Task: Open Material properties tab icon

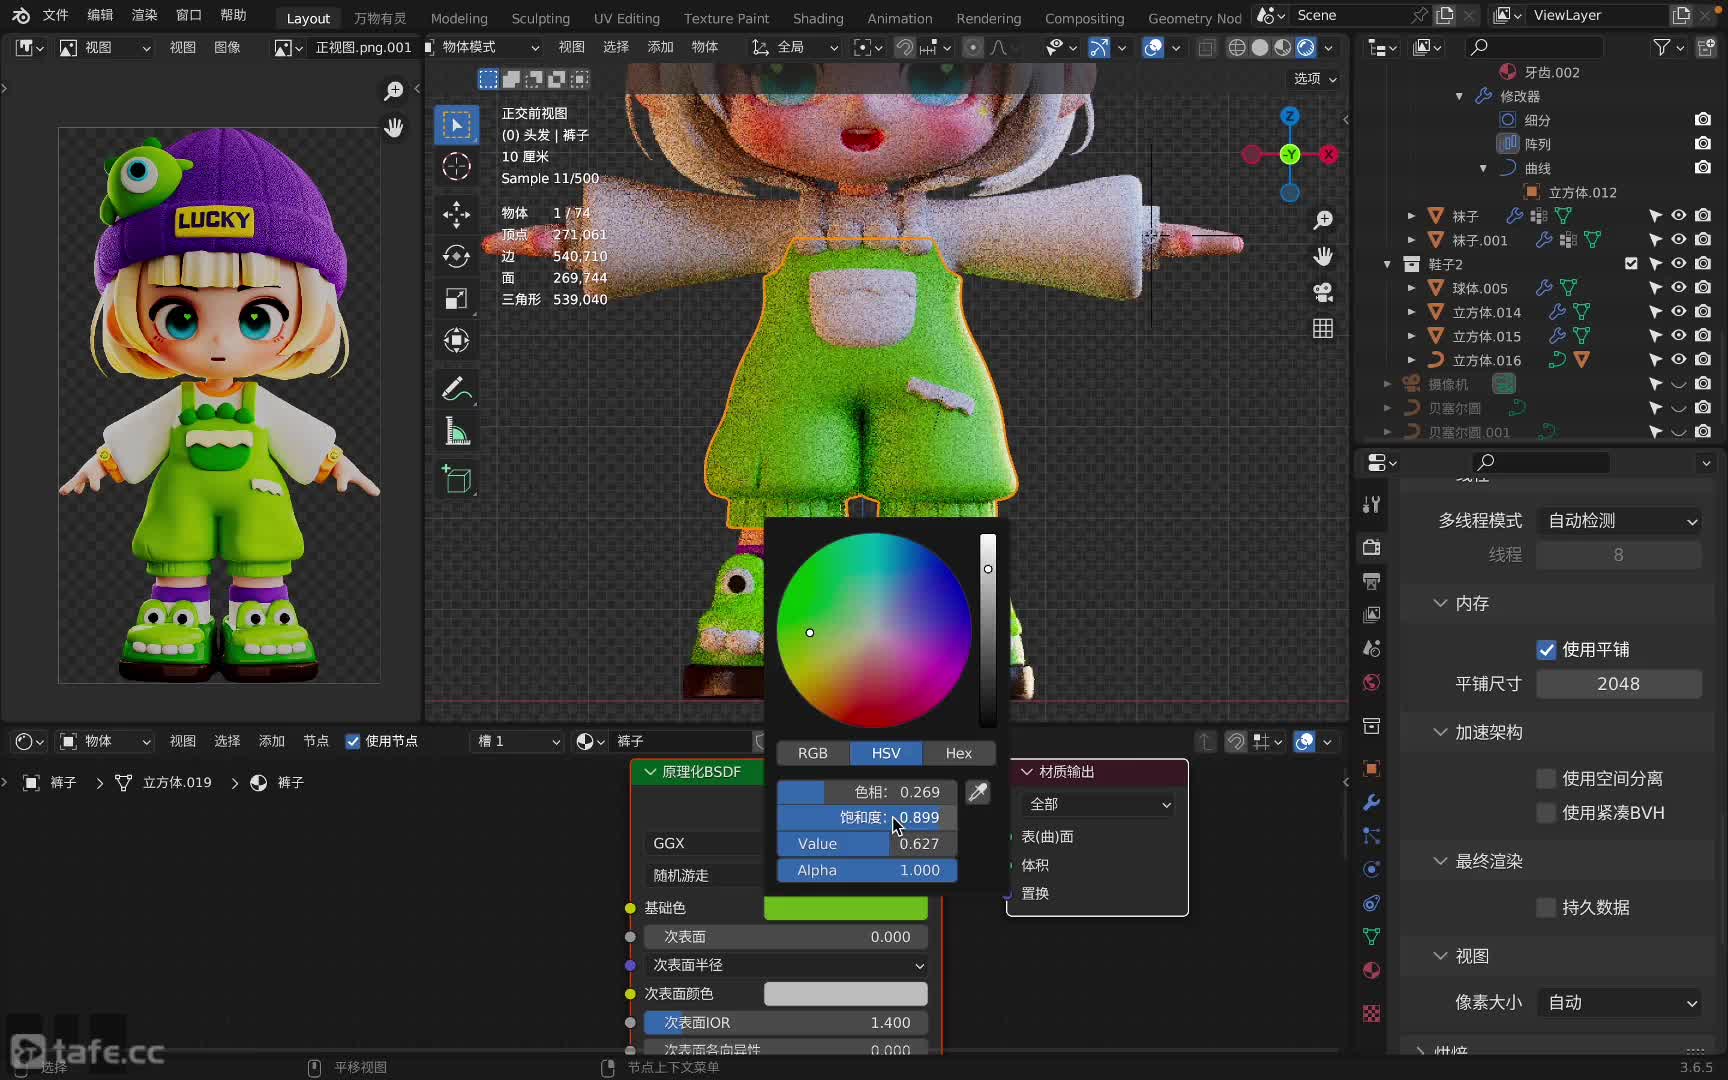Action: [x=1372, y=970]
